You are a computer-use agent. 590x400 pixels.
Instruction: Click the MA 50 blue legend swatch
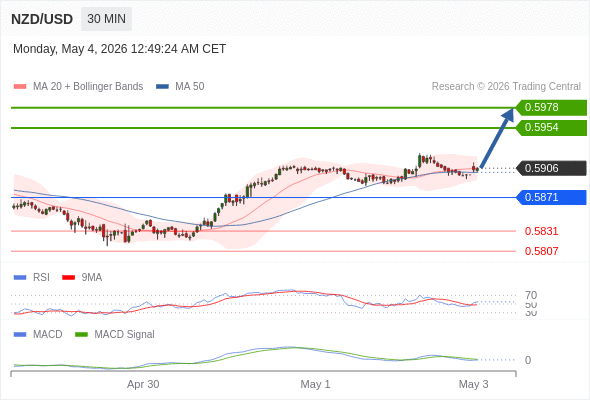pyautogui.click(x=162, y=87)
